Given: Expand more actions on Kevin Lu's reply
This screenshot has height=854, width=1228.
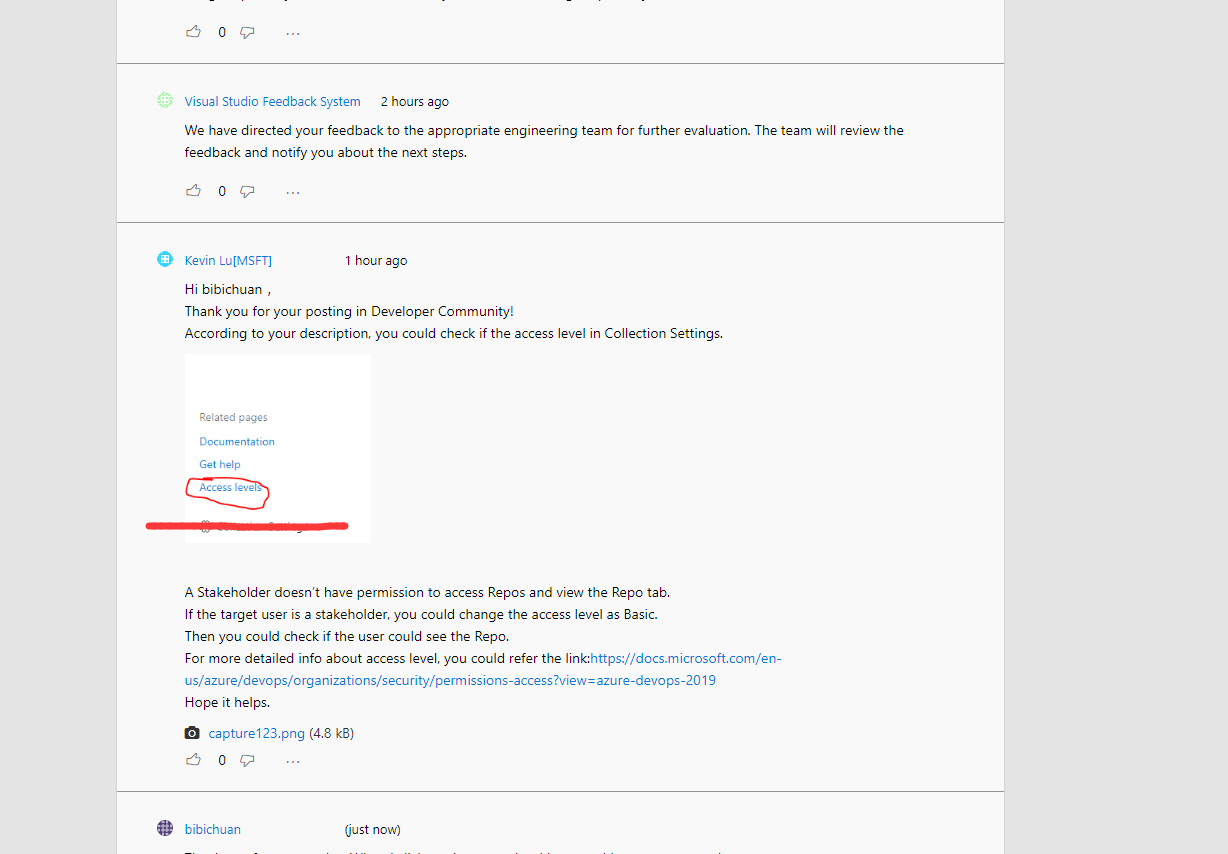Looking at the screenshot, I should (293, 761).
